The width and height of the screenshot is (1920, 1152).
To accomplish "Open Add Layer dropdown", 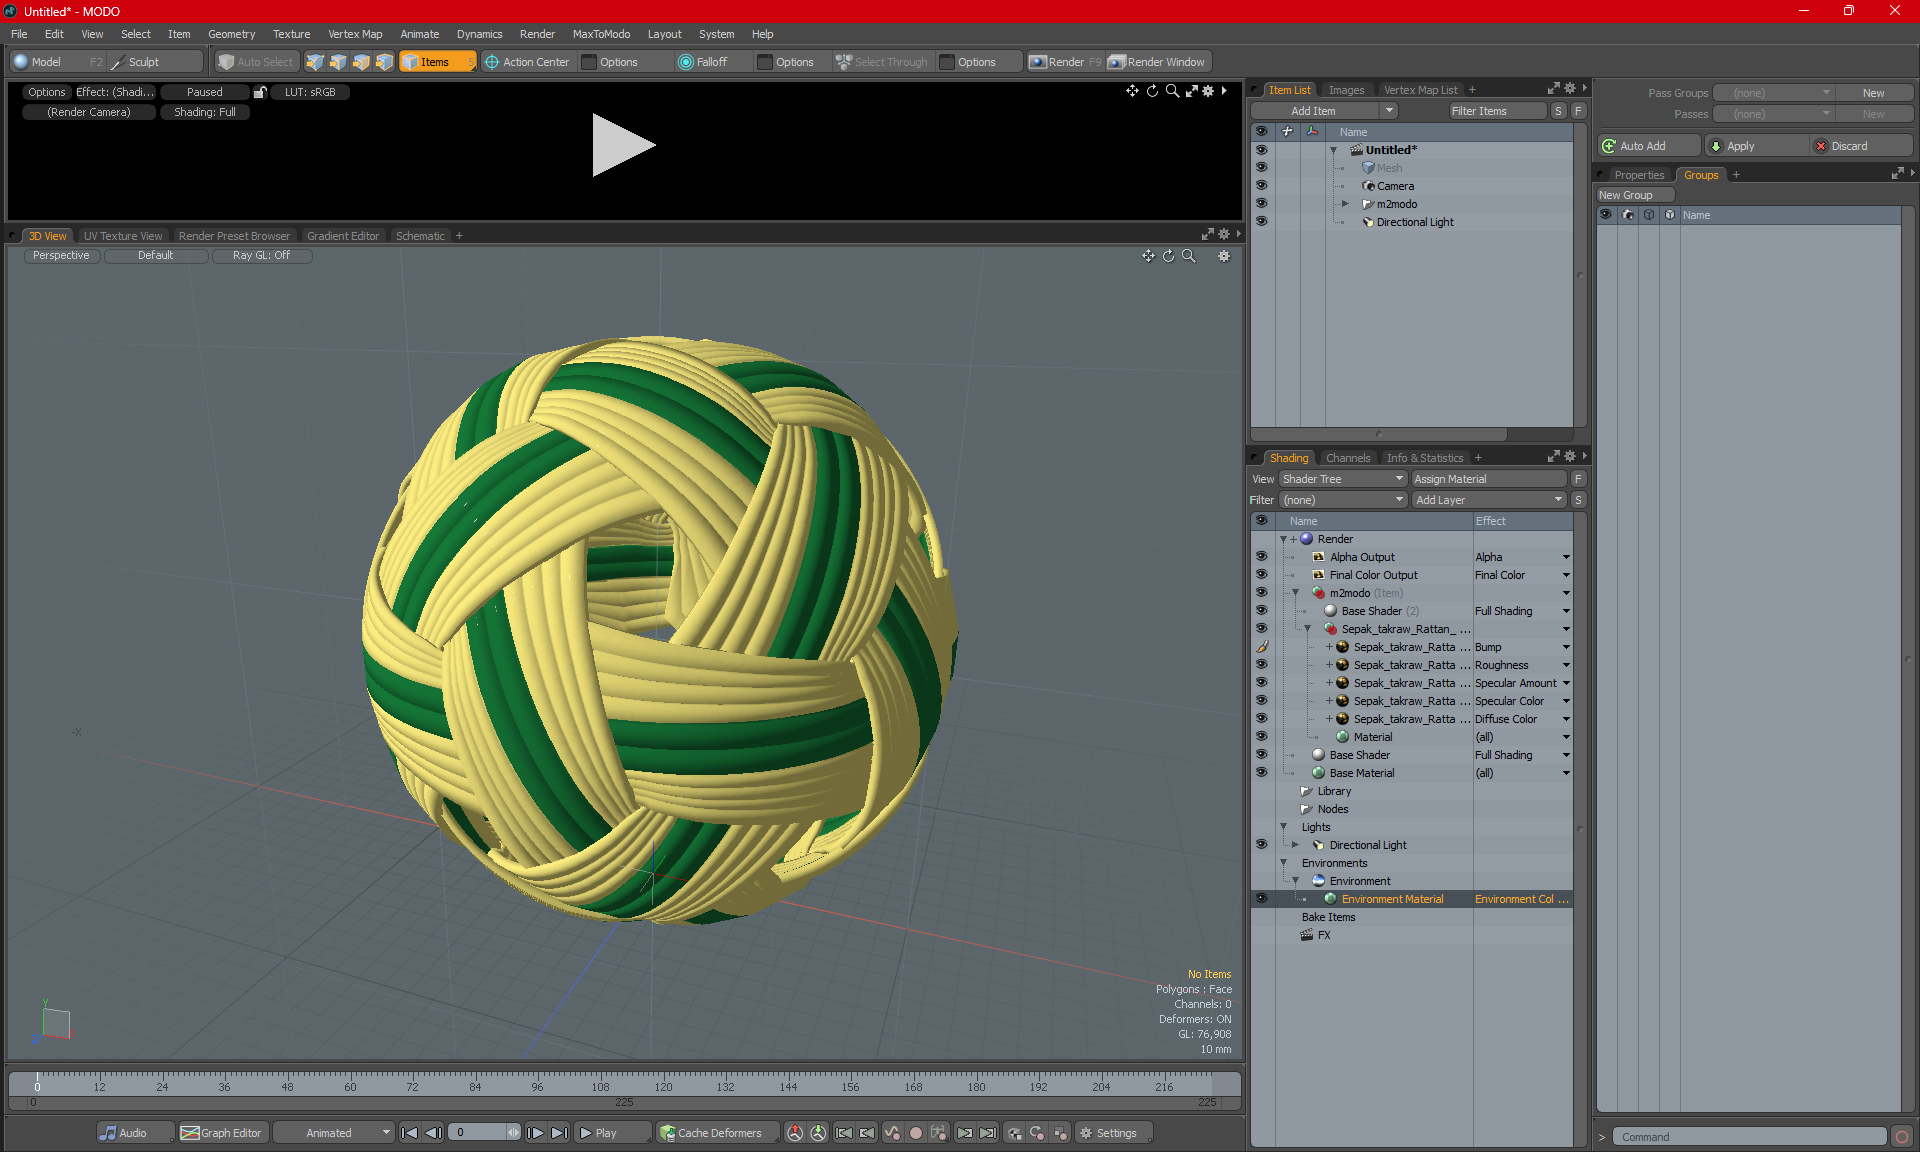I will click(x=1488, y=500).
